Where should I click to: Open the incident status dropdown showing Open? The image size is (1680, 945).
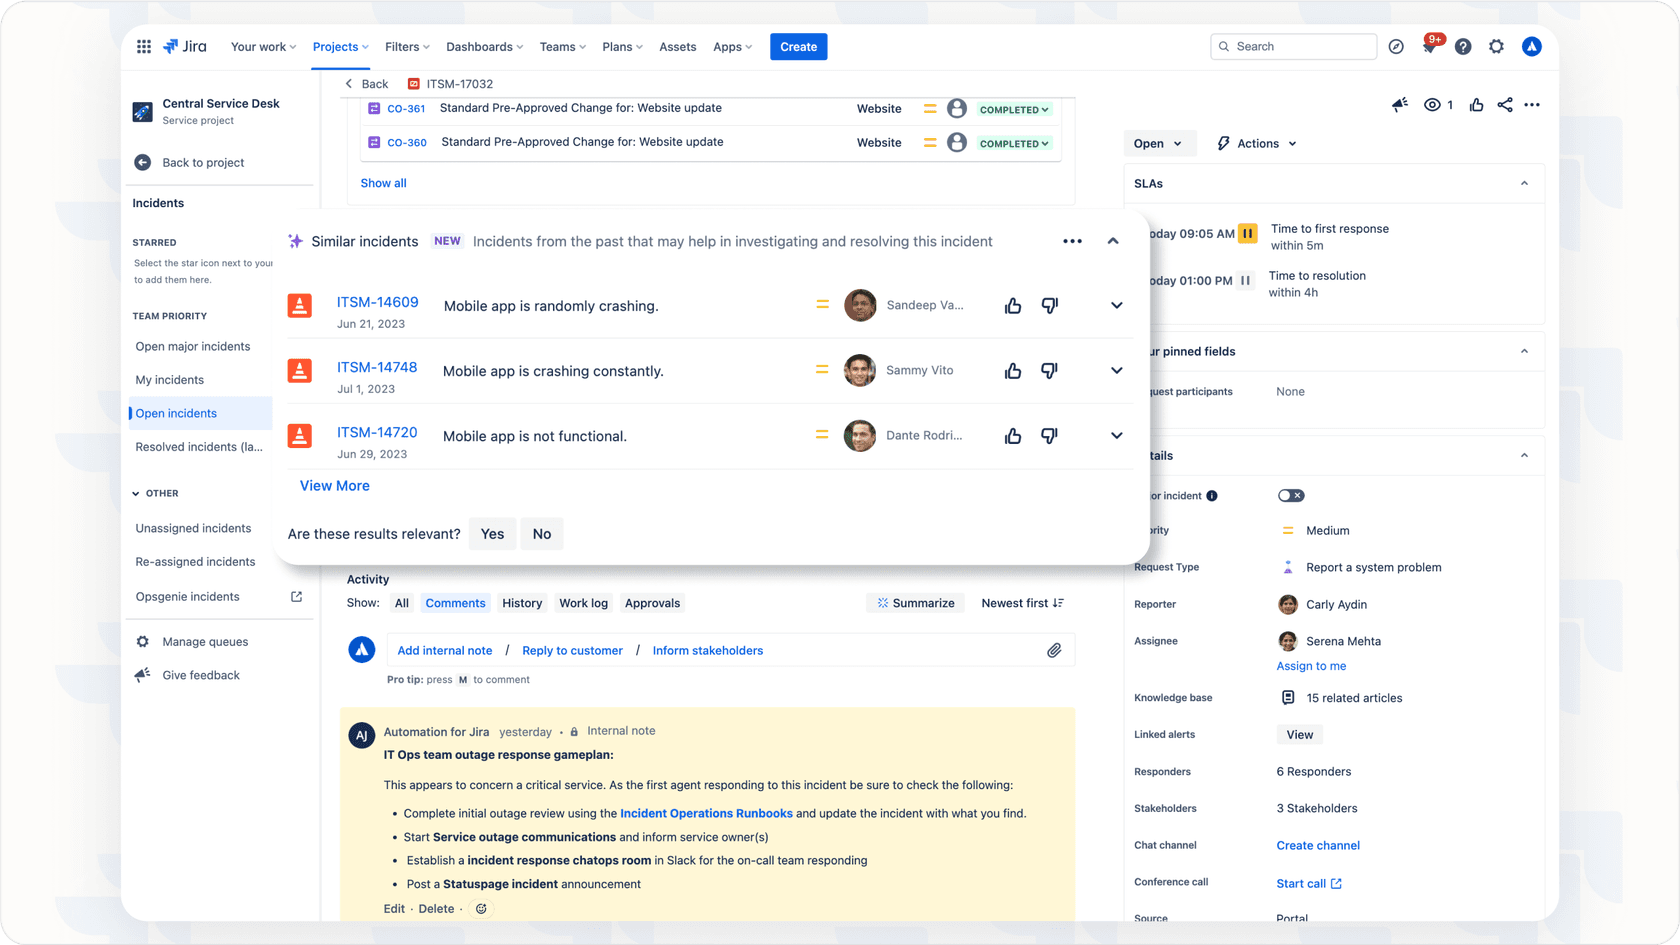[1159, 143]
